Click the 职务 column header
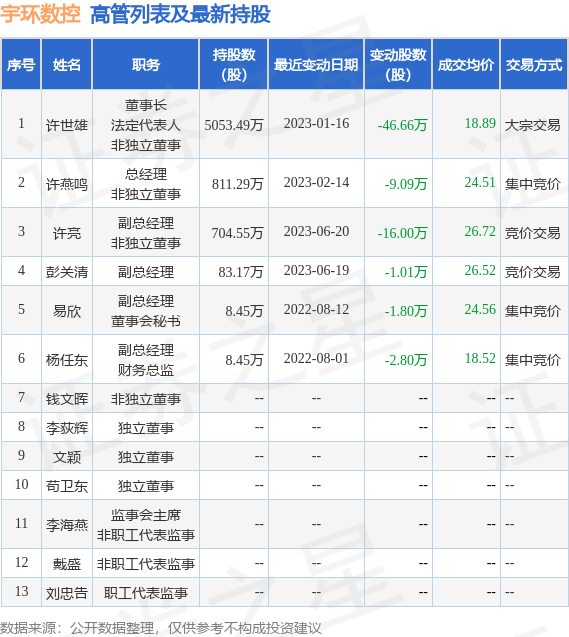Viewport: 569px width, 637px height. point(146,65)
